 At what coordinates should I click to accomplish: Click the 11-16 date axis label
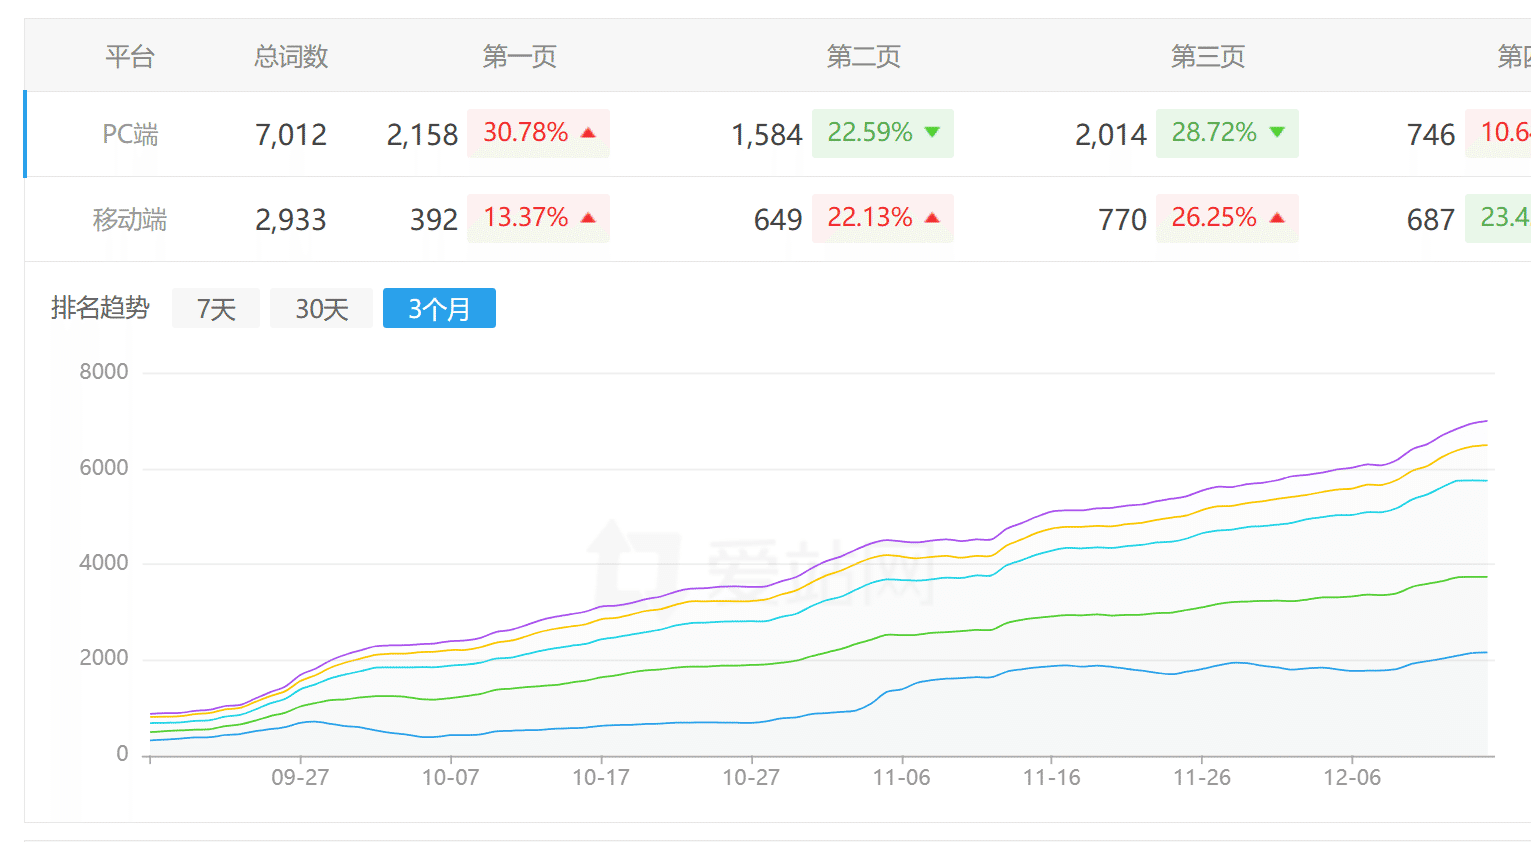click(1051, 777)
